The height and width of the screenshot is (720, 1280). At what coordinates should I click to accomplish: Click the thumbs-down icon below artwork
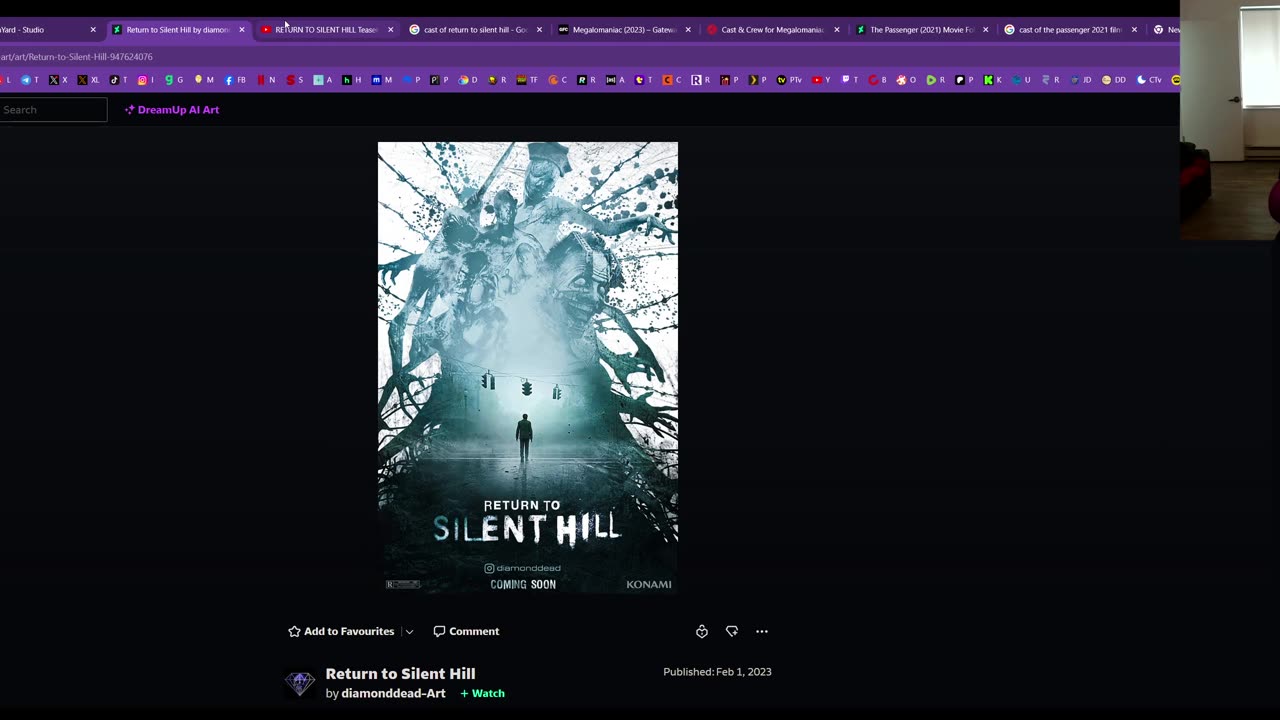tap(732, 632)
